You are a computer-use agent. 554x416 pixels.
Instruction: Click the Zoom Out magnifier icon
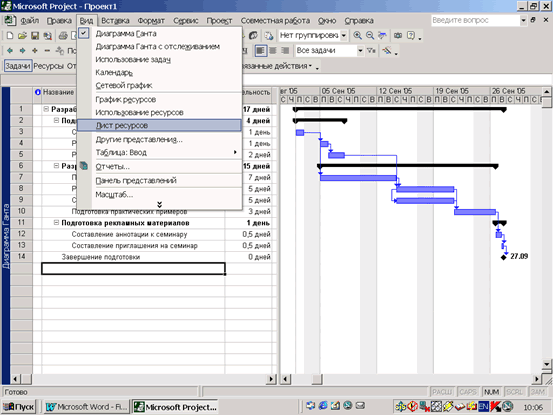[370, 35]
